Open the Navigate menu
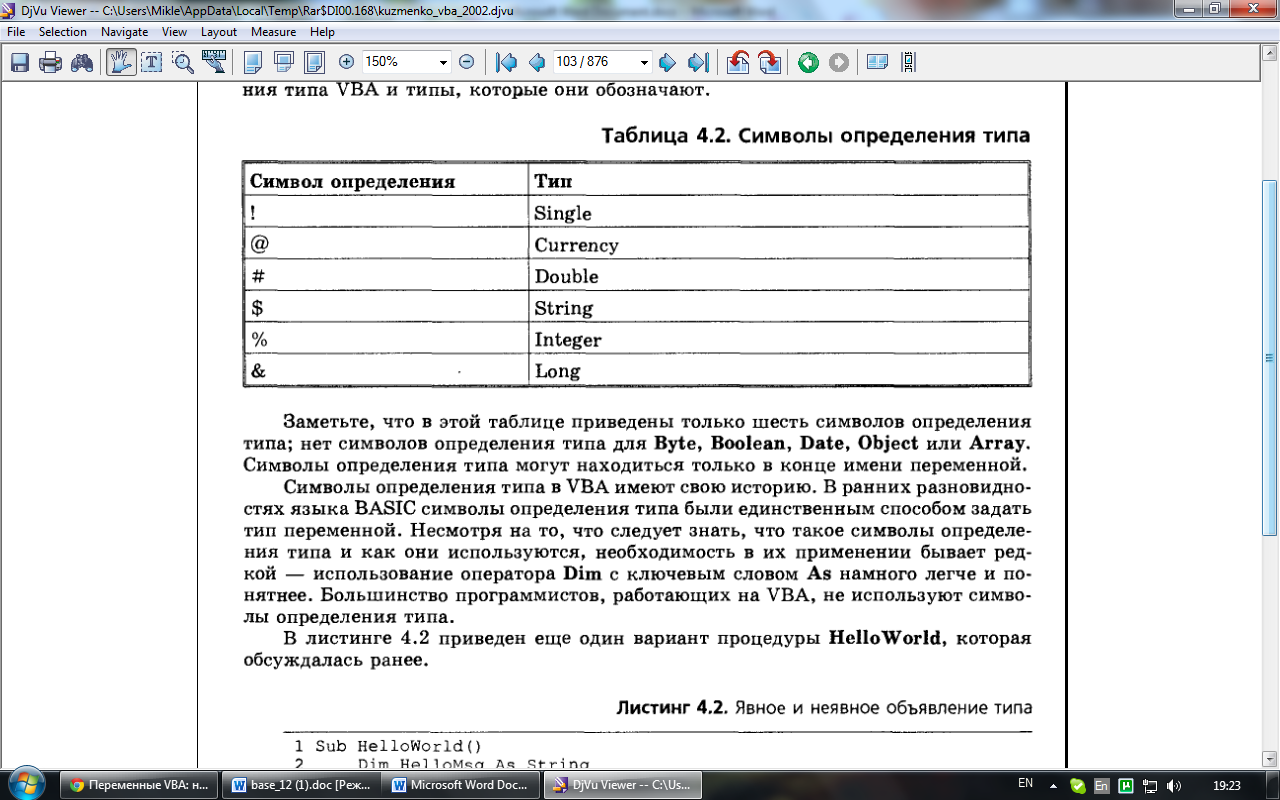This screenshot has width=1280, height=800. point(125,32)
